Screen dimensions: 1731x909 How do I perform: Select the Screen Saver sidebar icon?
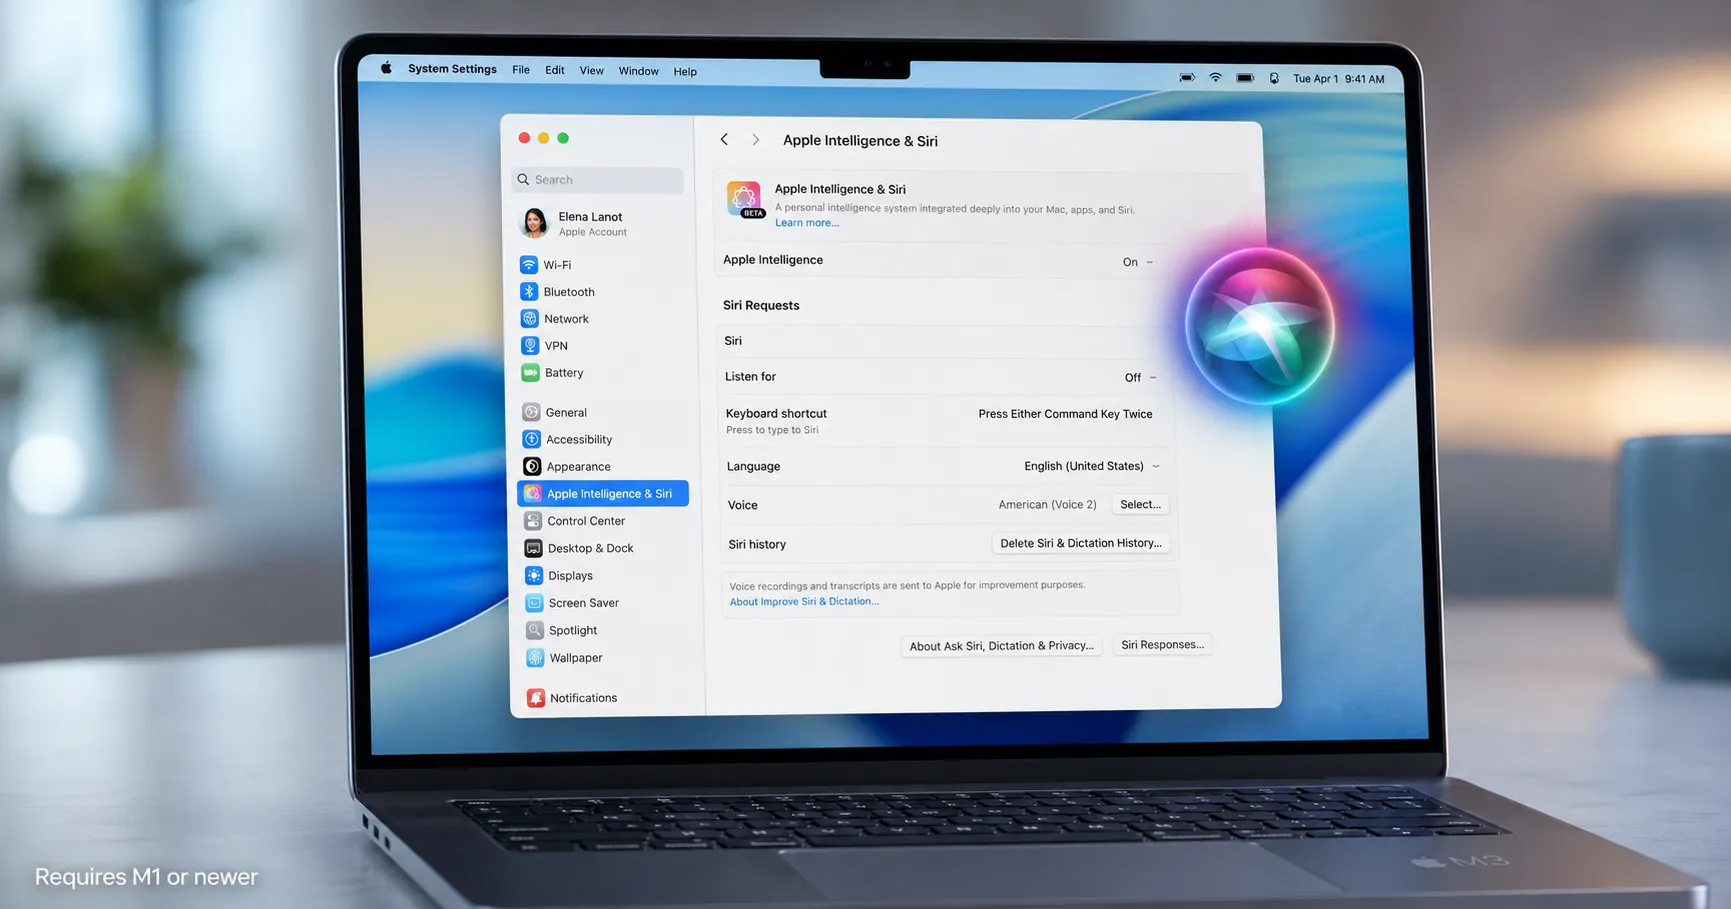click(x=534, y=603)
